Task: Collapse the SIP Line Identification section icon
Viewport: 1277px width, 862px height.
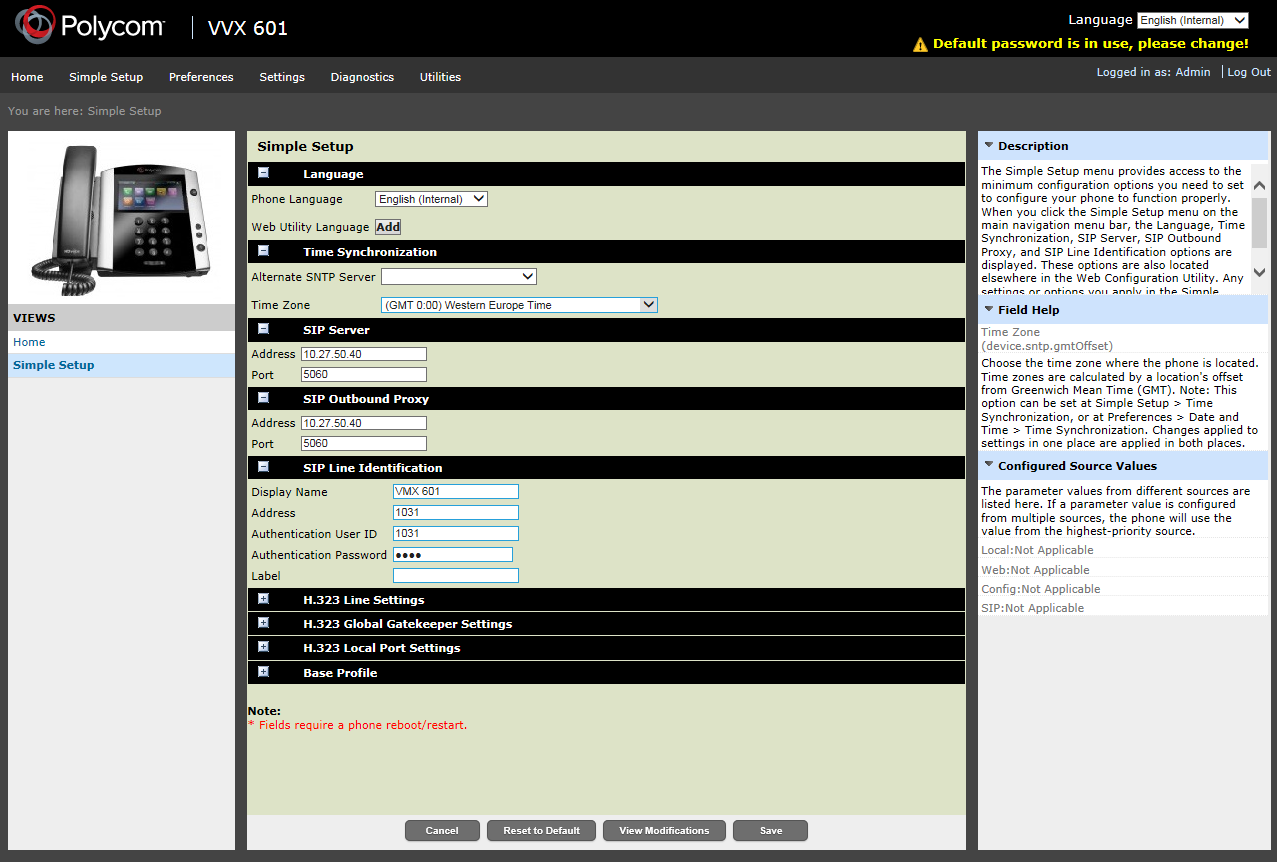Action: (x=263, y=467)
